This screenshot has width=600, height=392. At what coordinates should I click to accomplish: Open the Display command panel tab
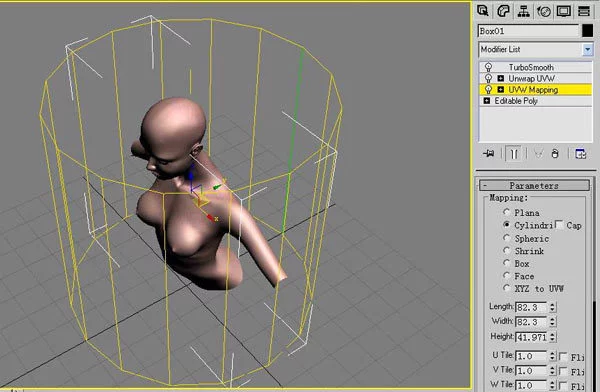(x=564, y=11)
